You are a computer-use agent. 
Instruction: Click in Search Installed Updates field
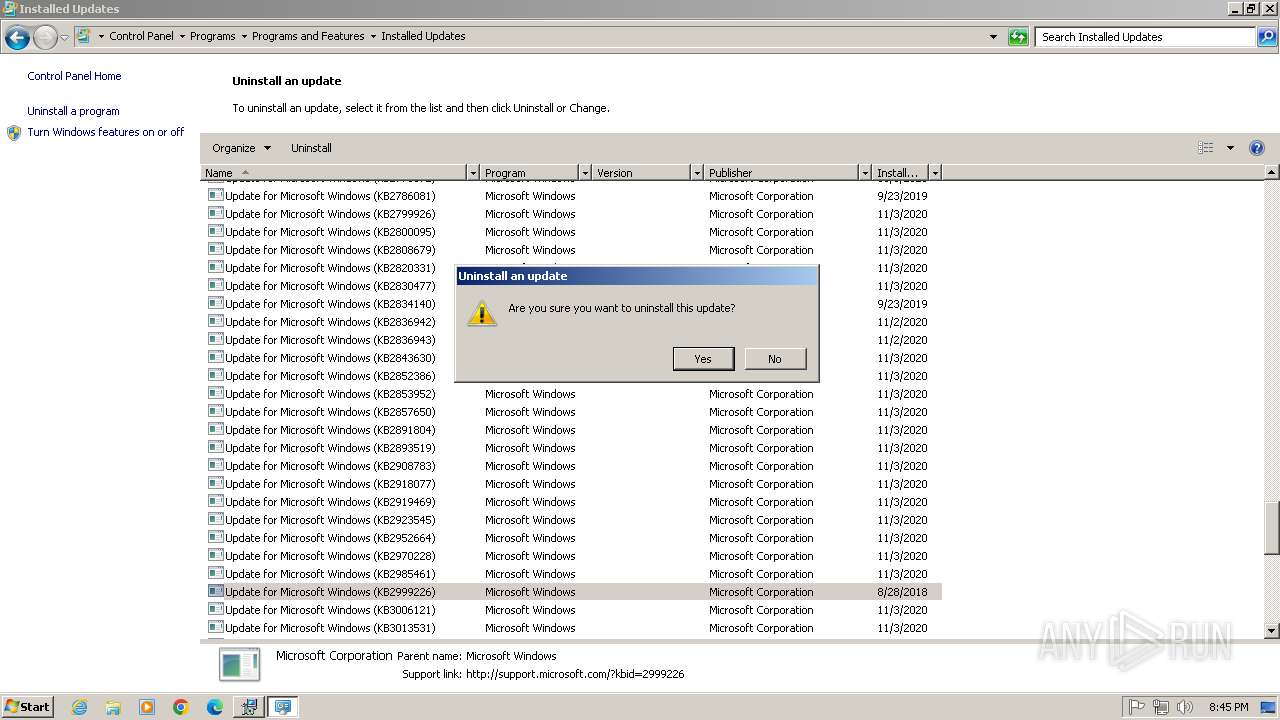[x=1146, y=37]
